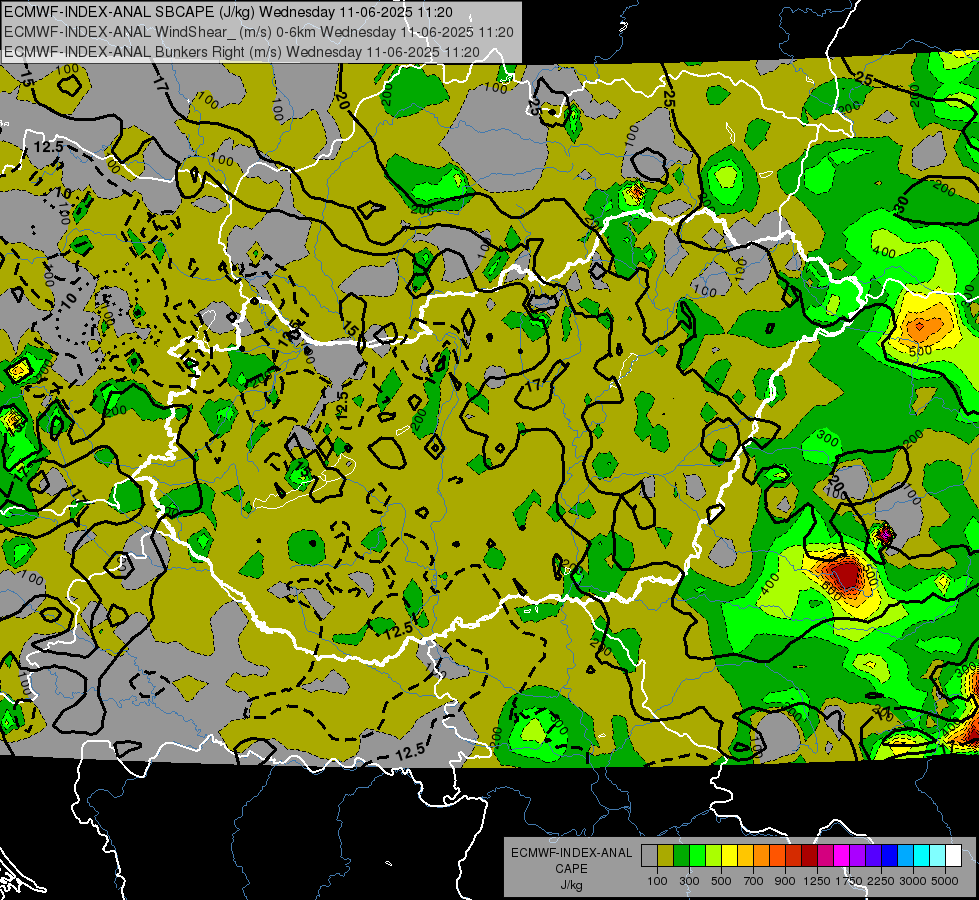Select the gray swatch in the CAPE legend
Image resolution: width=979 pixels, height=900 pixels.
pyautogui.click(x=649, y=855)
